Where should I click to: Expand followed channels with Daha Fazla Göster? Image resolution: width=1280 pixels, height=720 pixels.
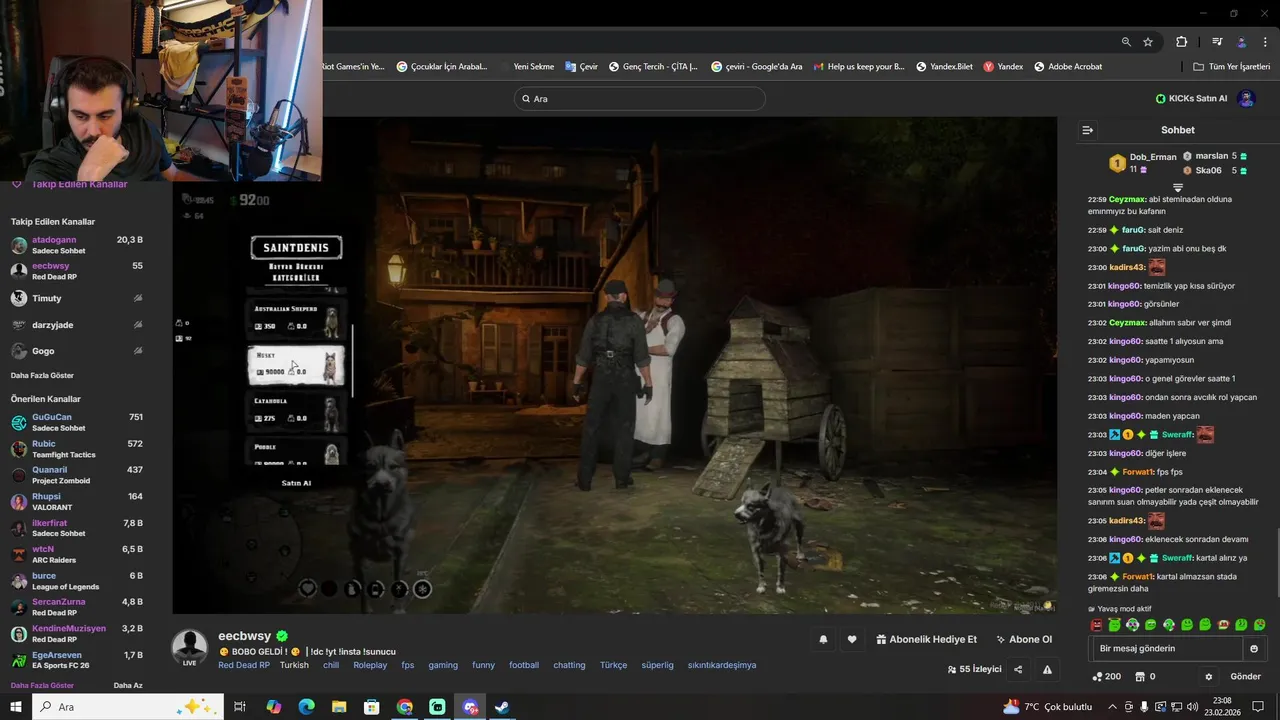42,375
